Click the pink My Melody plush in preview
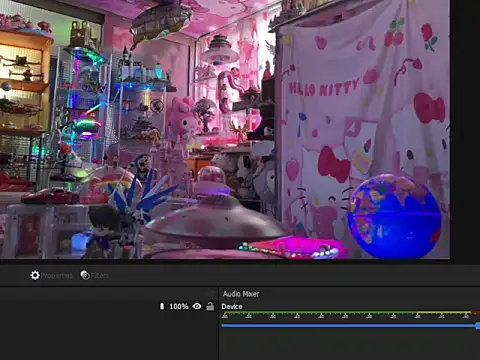The image size is (480, 360). tap(182, 118)
